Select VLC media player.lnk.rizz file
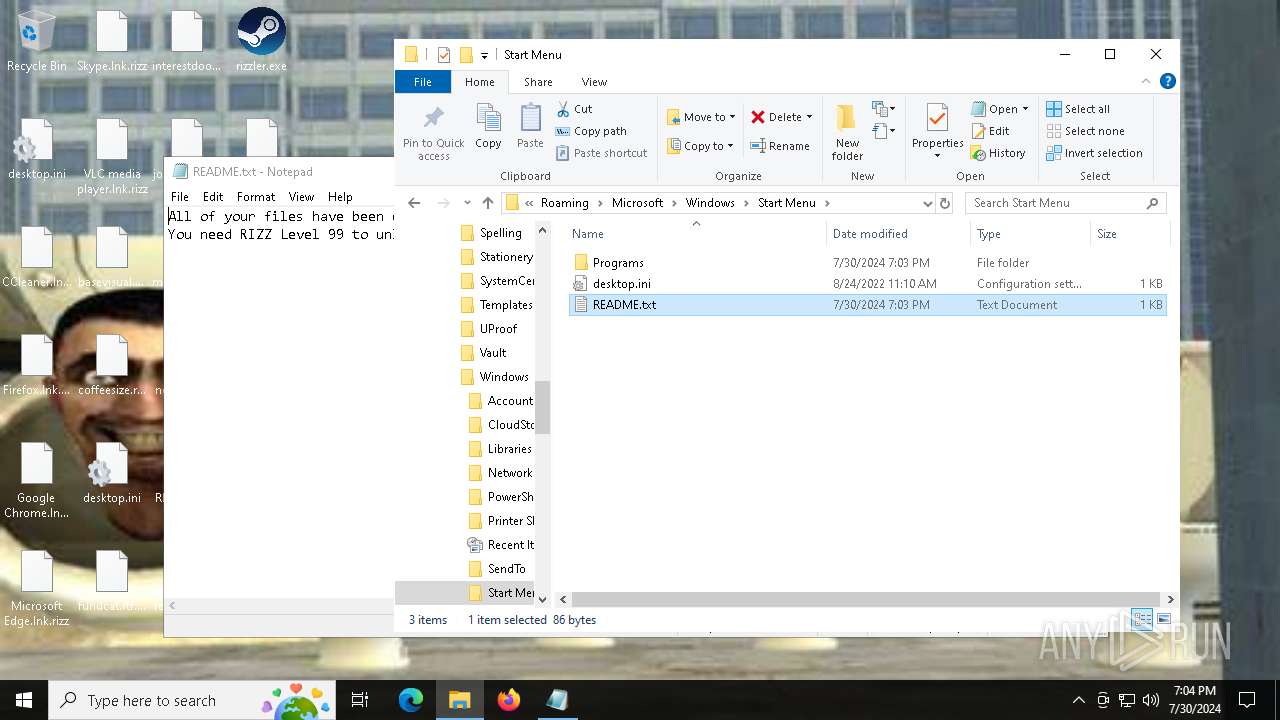Viewport: 1280px width, 720px height. coord(112,157)
